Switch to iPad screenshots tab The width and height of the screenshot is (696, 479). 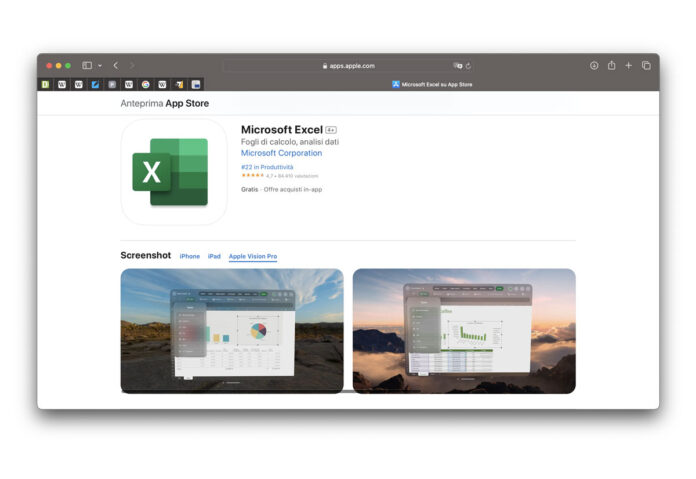214,256
